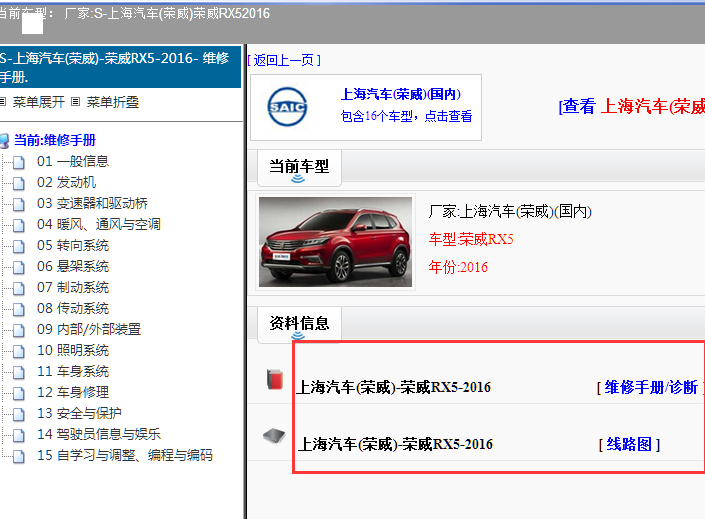
Task: Open chapter 06 悬架系统
Action: 73,266
